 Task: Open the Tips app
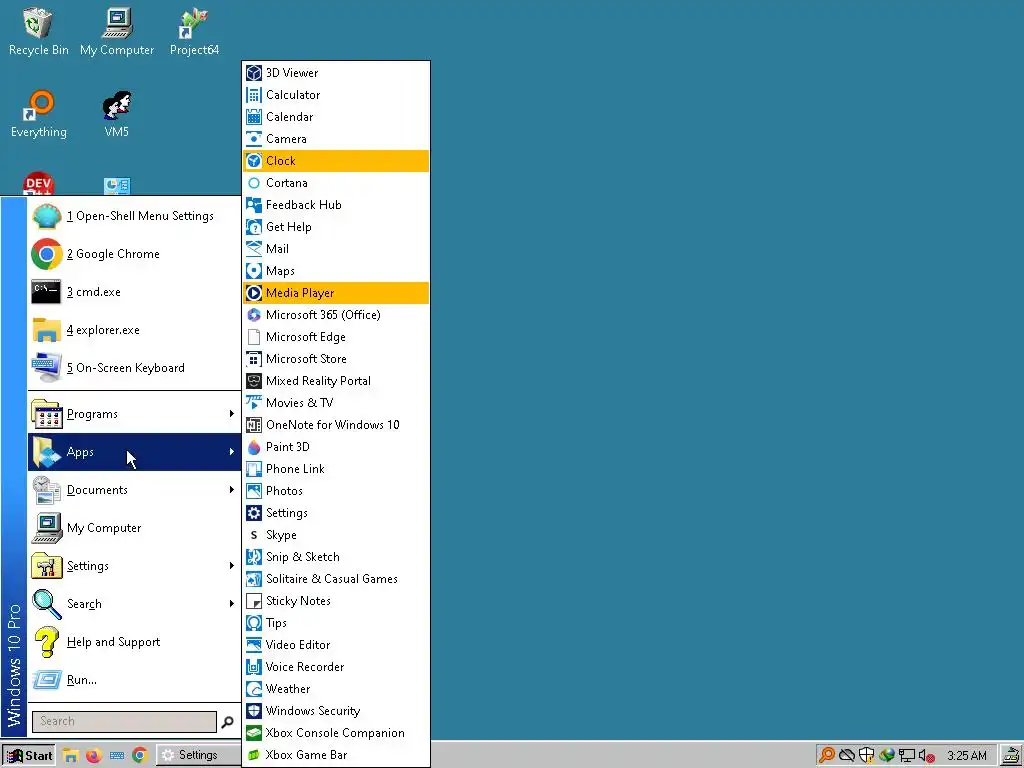point(336,622)
